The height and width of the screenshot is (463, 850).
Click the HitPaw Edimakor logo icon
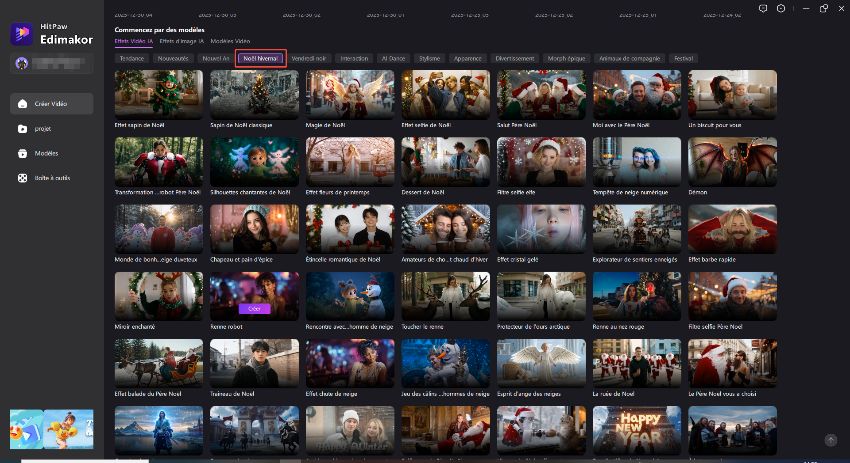coord(22,34)
